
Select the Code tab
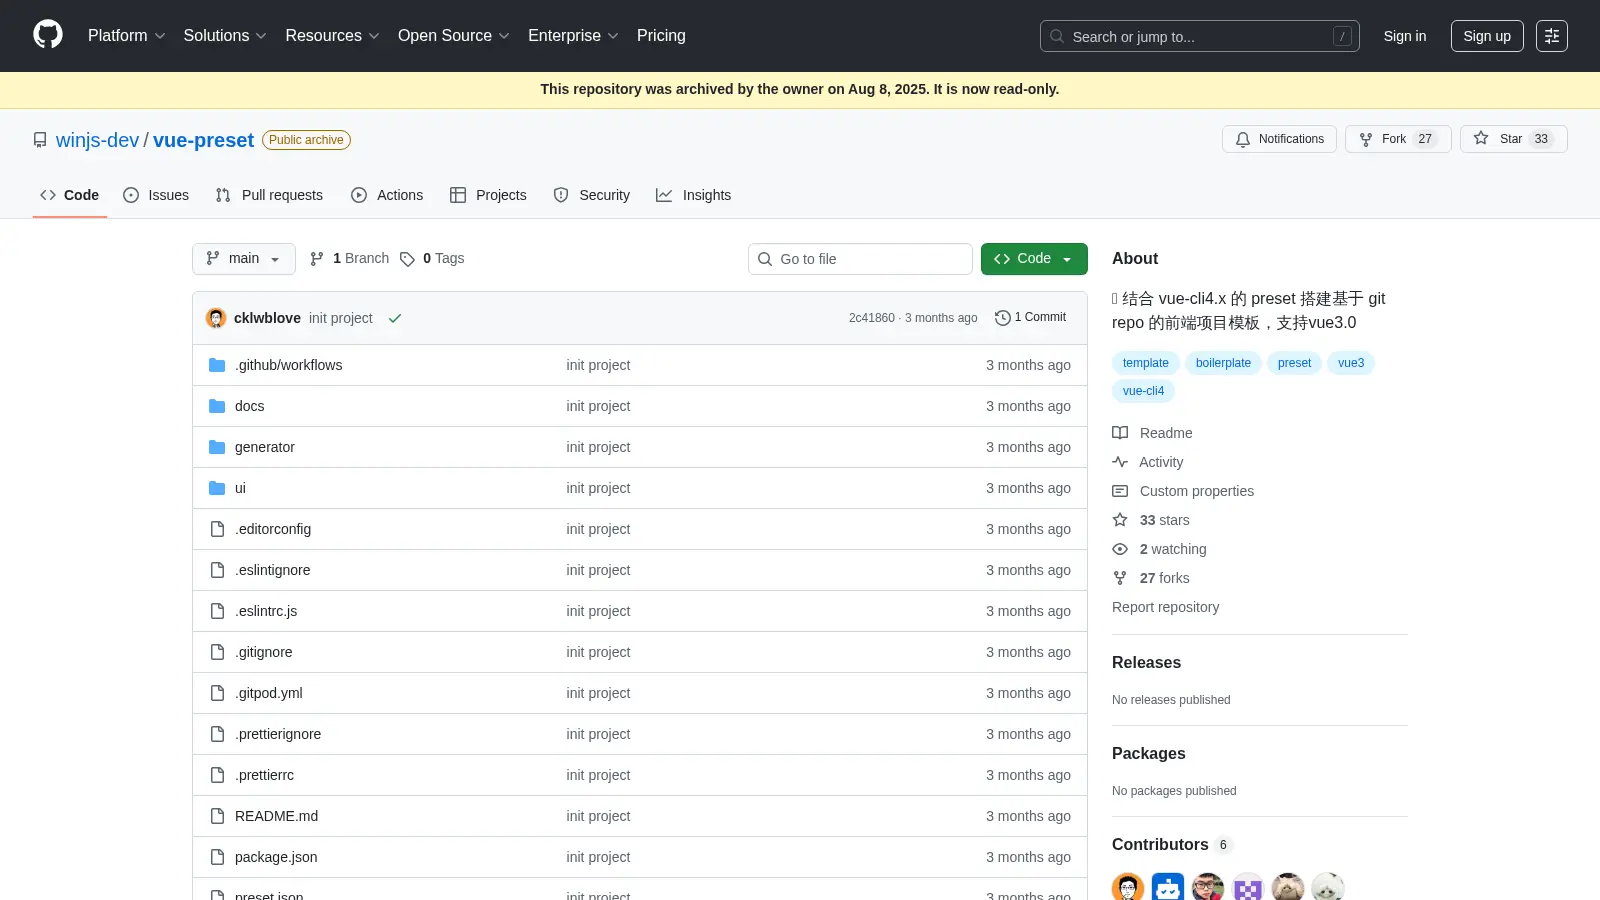tap(69, 195)
